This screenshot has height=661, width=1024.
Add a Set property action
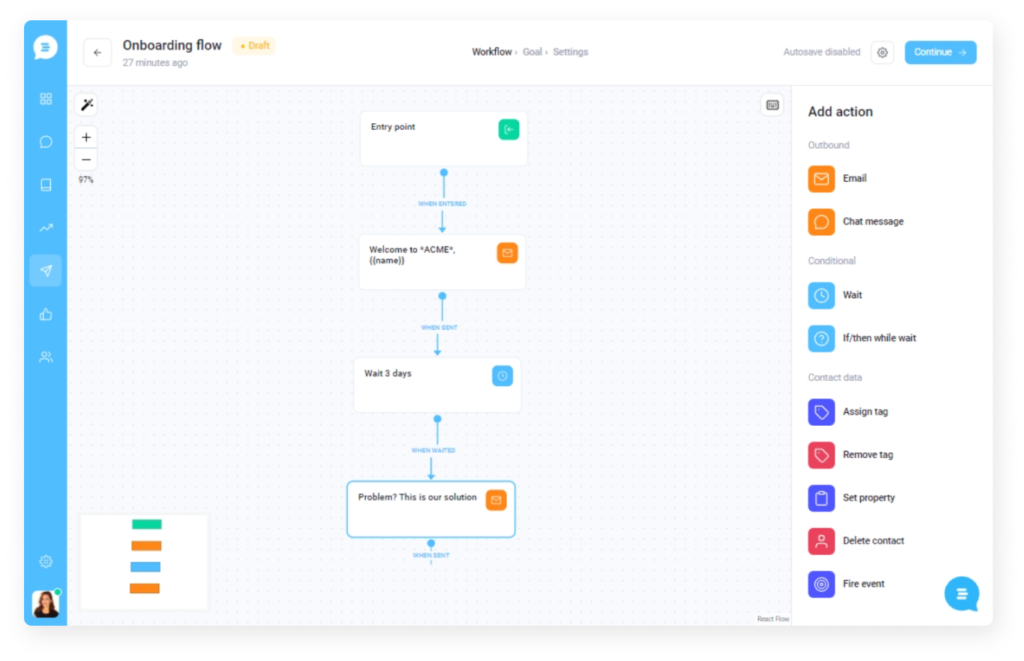coord(852,498)
